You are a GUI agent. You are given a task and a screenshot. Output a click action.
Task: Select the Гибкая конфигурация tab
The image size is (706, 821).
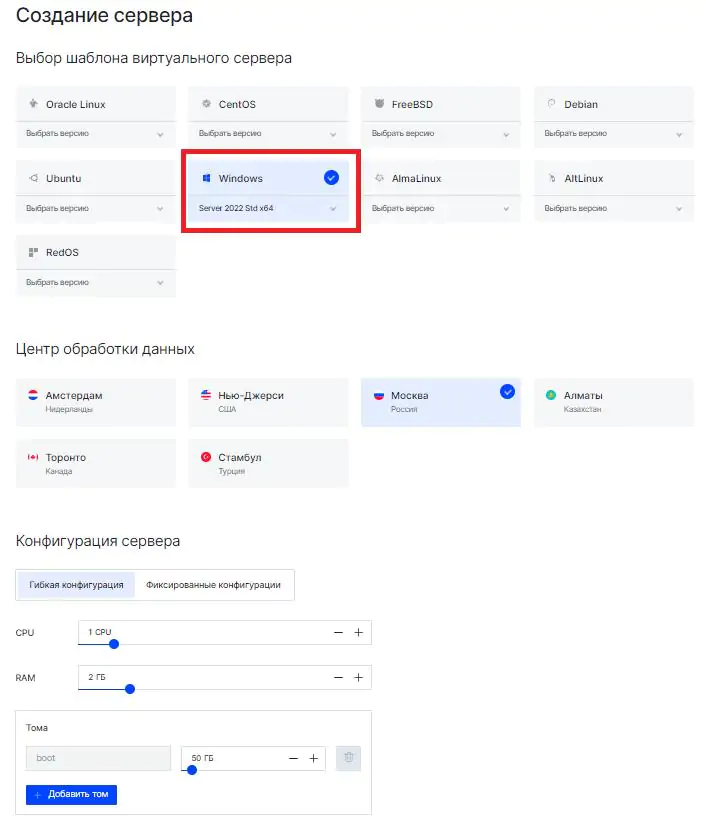[76, 585]
